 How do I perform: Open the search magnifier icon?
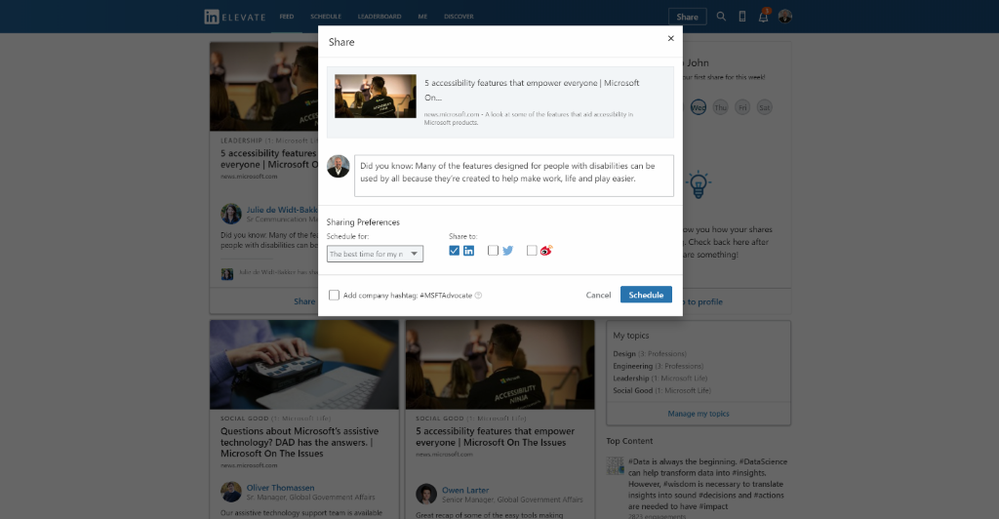click(721, 17)
